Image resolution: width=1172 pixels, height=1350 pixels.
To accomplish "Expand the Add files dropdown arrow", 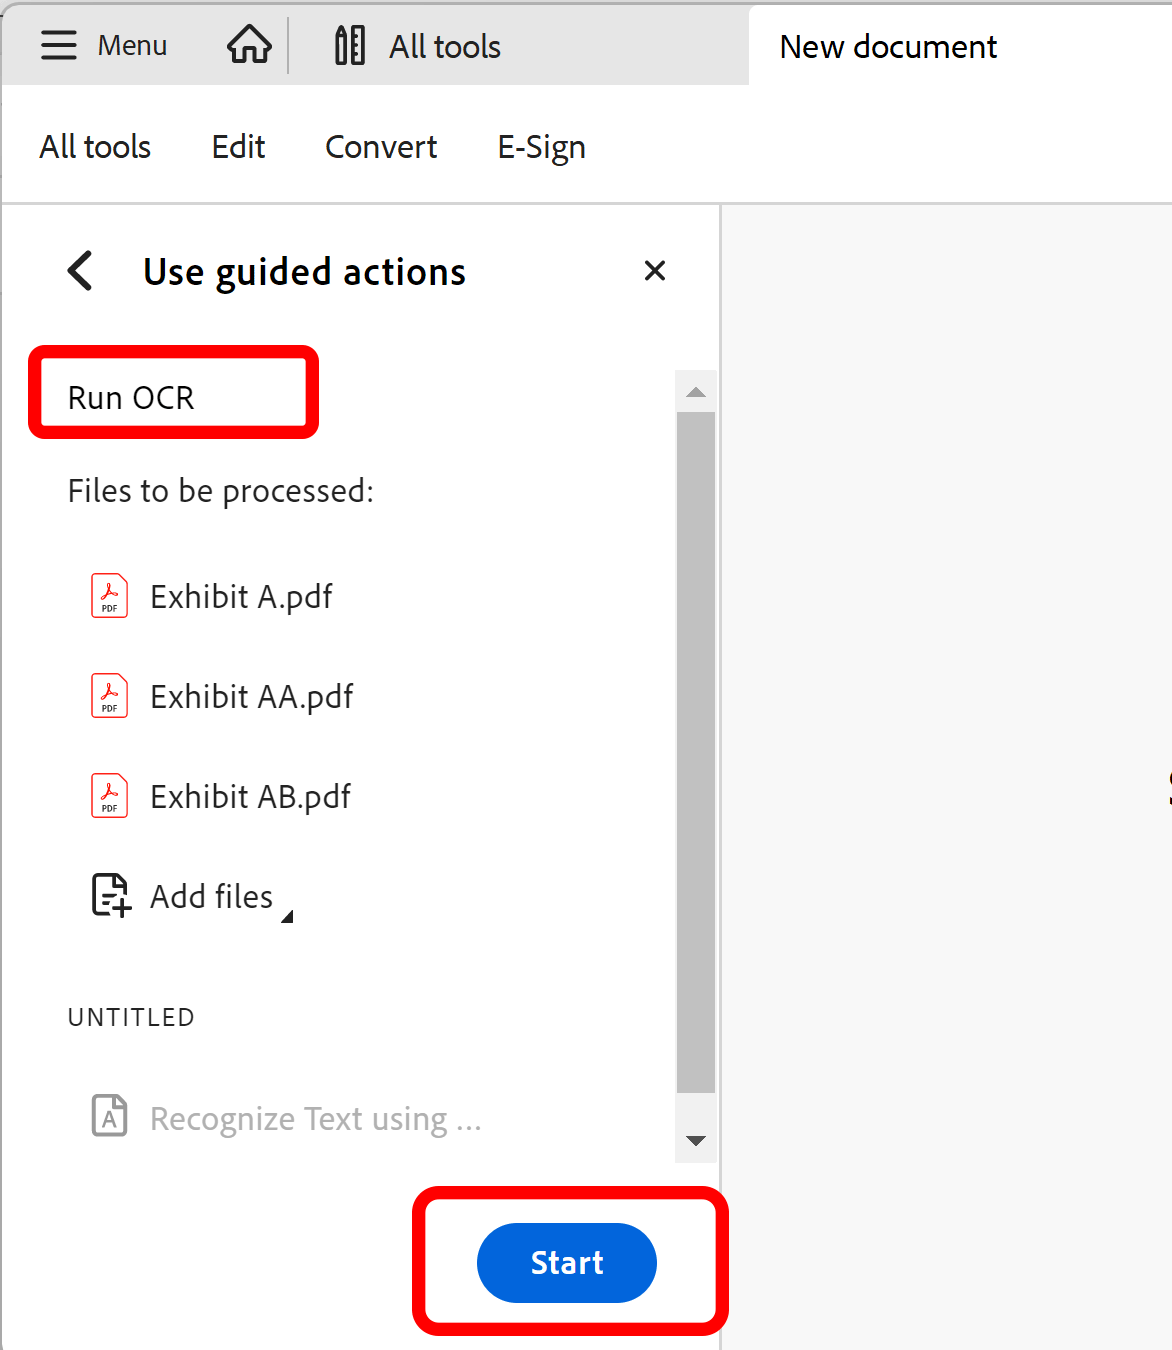I will point(289,914).
